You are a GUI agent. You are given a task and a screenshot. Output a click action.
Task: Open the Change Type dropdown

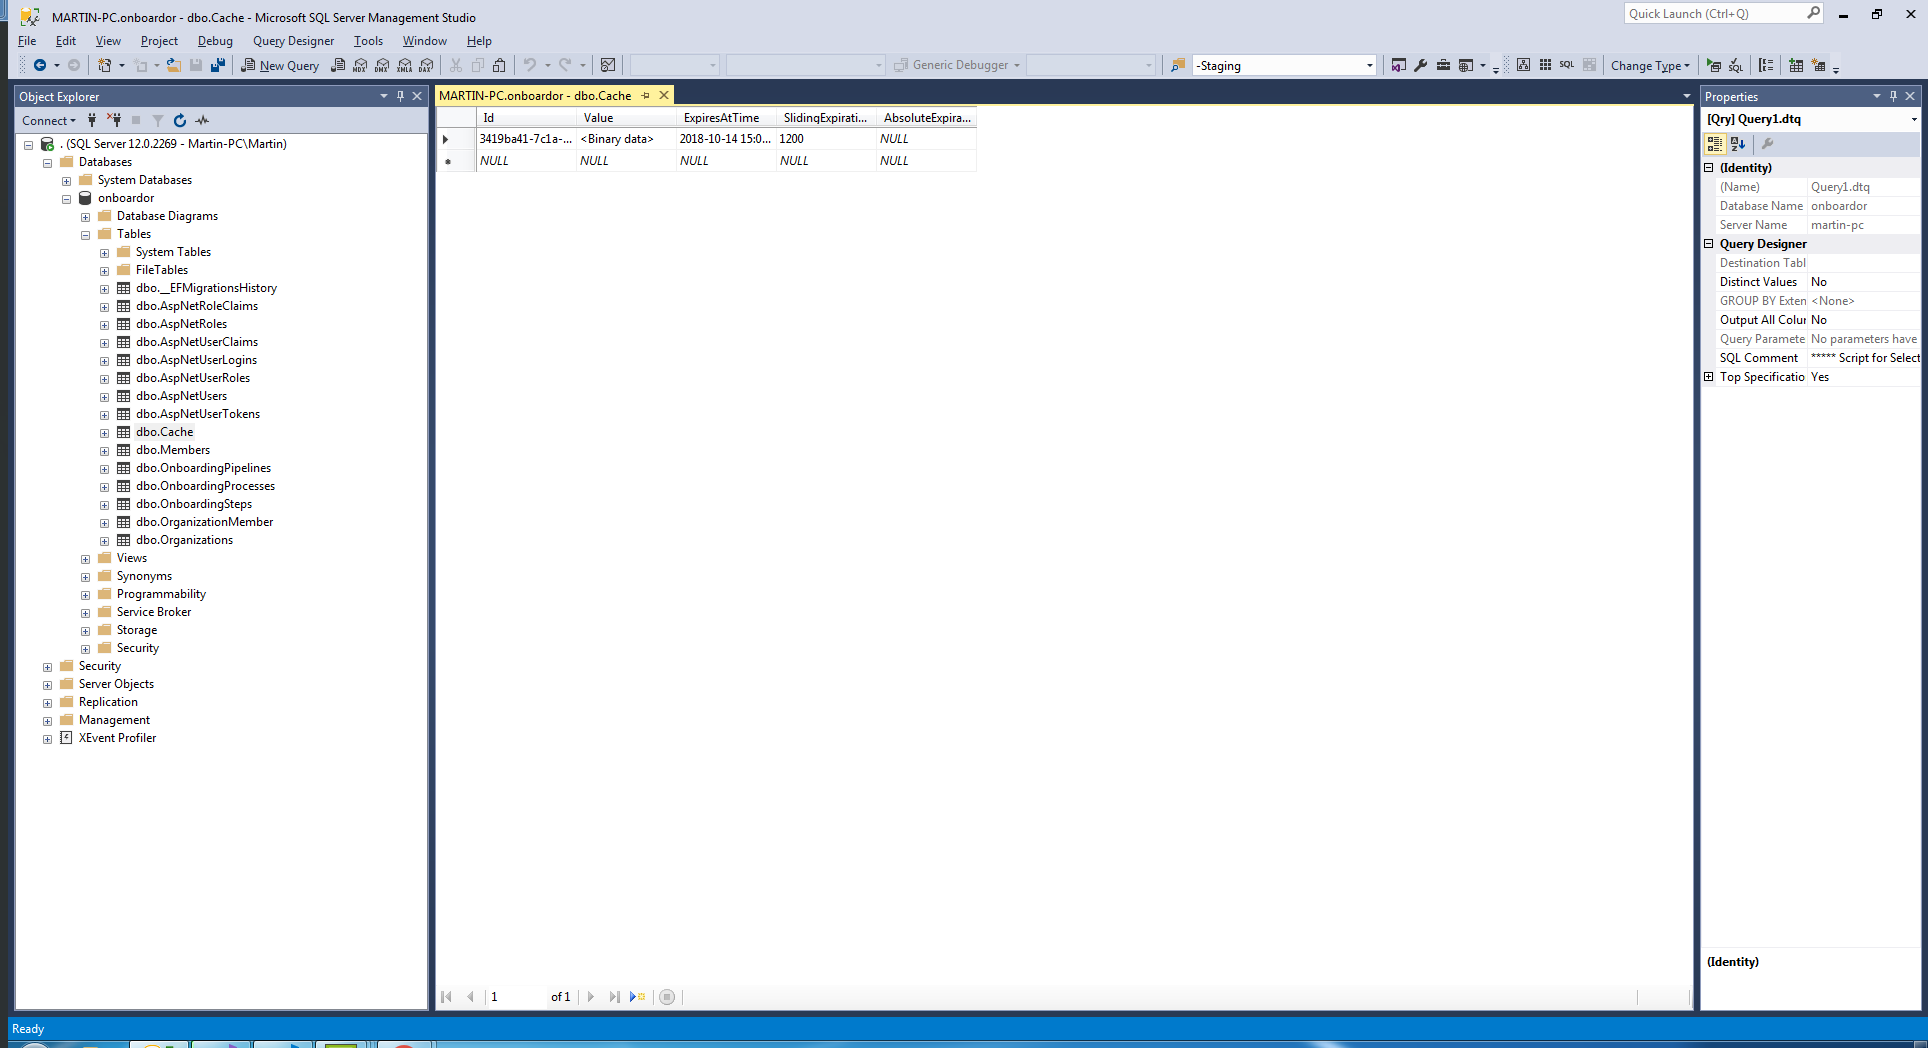tap(1650, 65)
